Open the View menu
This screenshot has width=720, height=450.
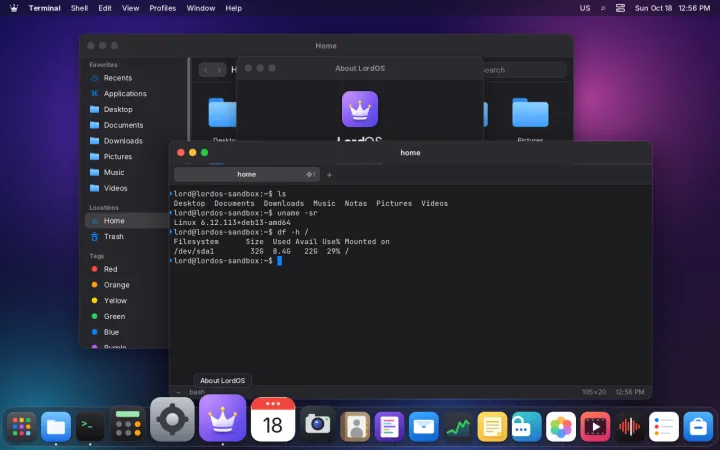point(130,8)
